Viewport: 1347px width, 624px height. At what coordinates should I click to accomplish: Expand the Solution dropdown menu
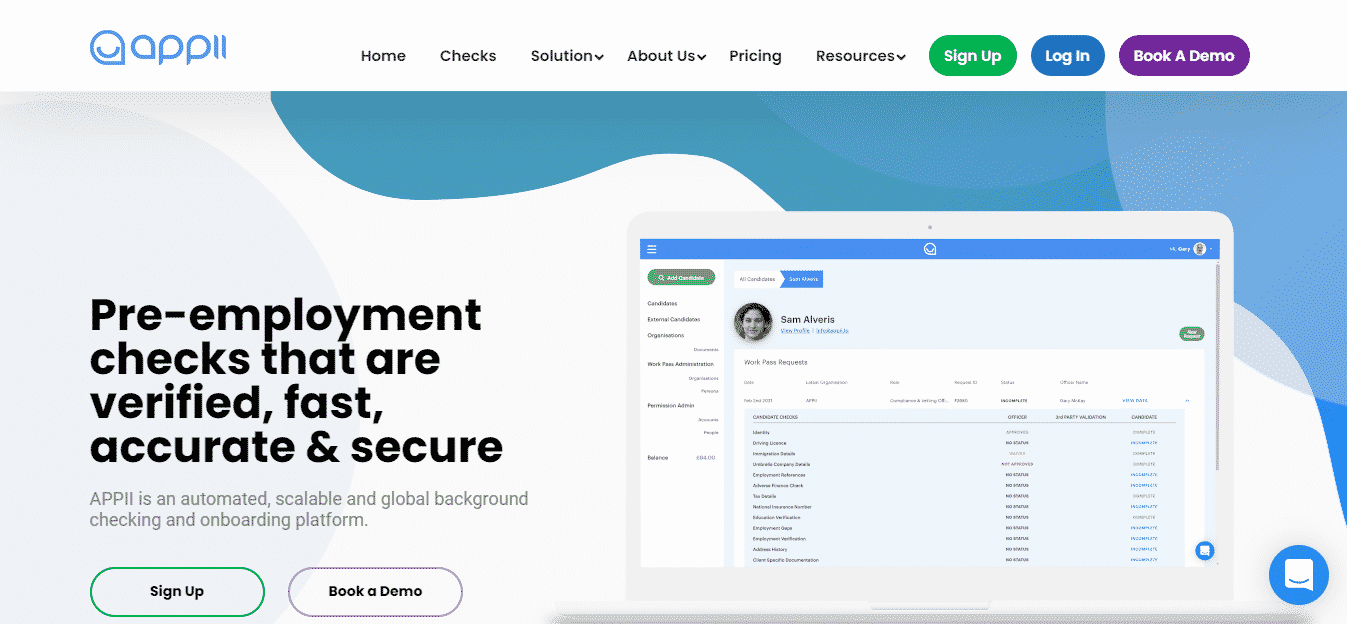[567, 56]
